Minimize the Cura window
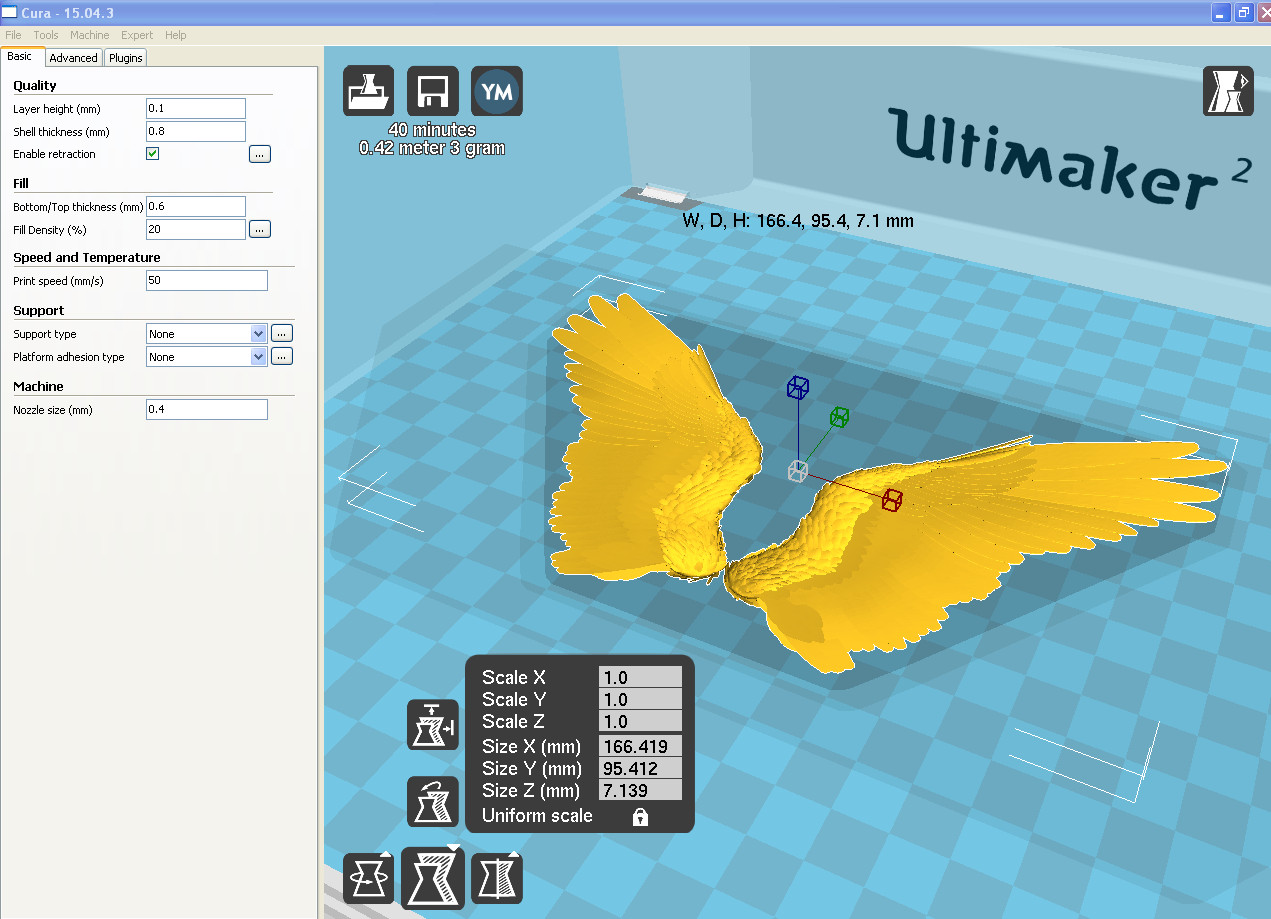 pyautogui.click(x=1221, y=12)
